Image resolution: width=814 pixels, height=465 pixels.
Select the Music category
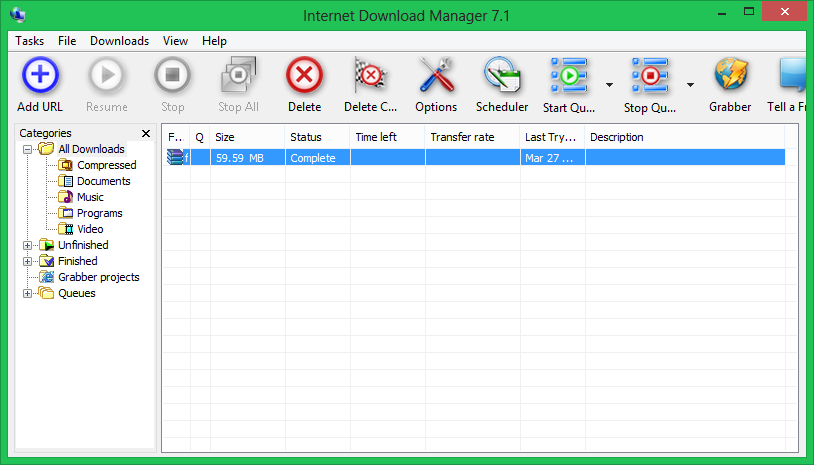click(x=90, y=197)
